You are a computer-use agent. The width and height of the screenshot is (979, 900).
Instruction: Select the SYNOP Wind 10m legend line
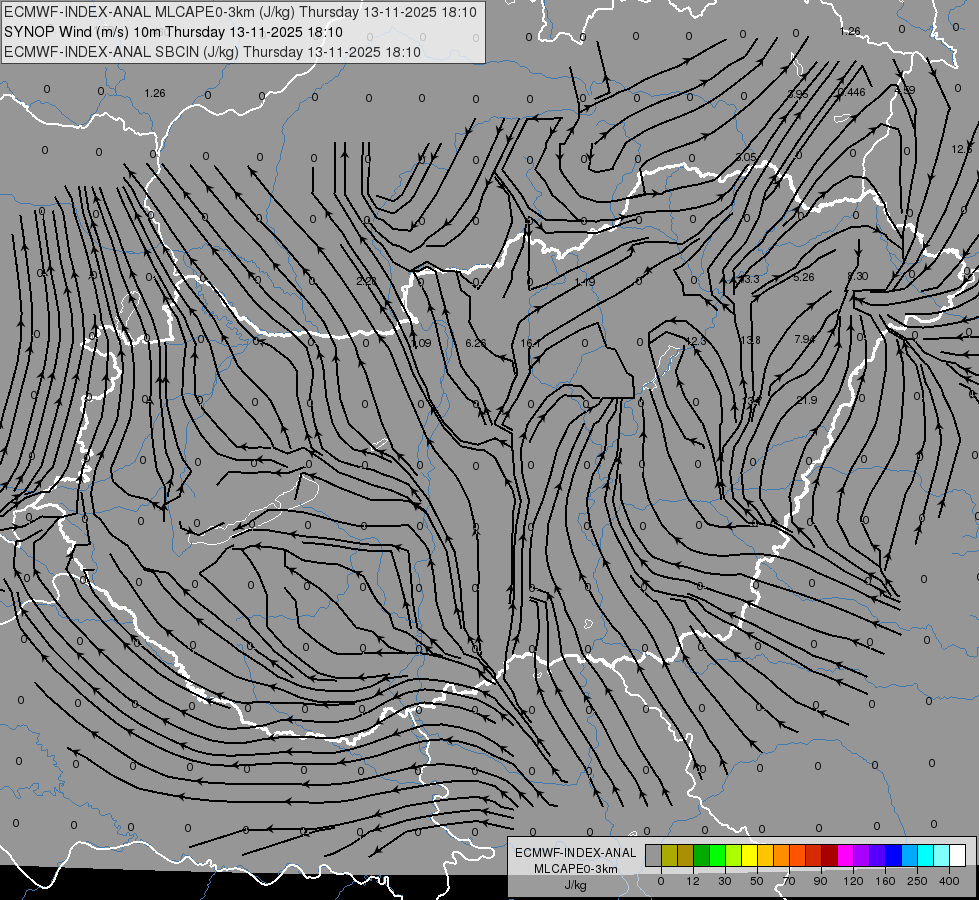(173, 32)
